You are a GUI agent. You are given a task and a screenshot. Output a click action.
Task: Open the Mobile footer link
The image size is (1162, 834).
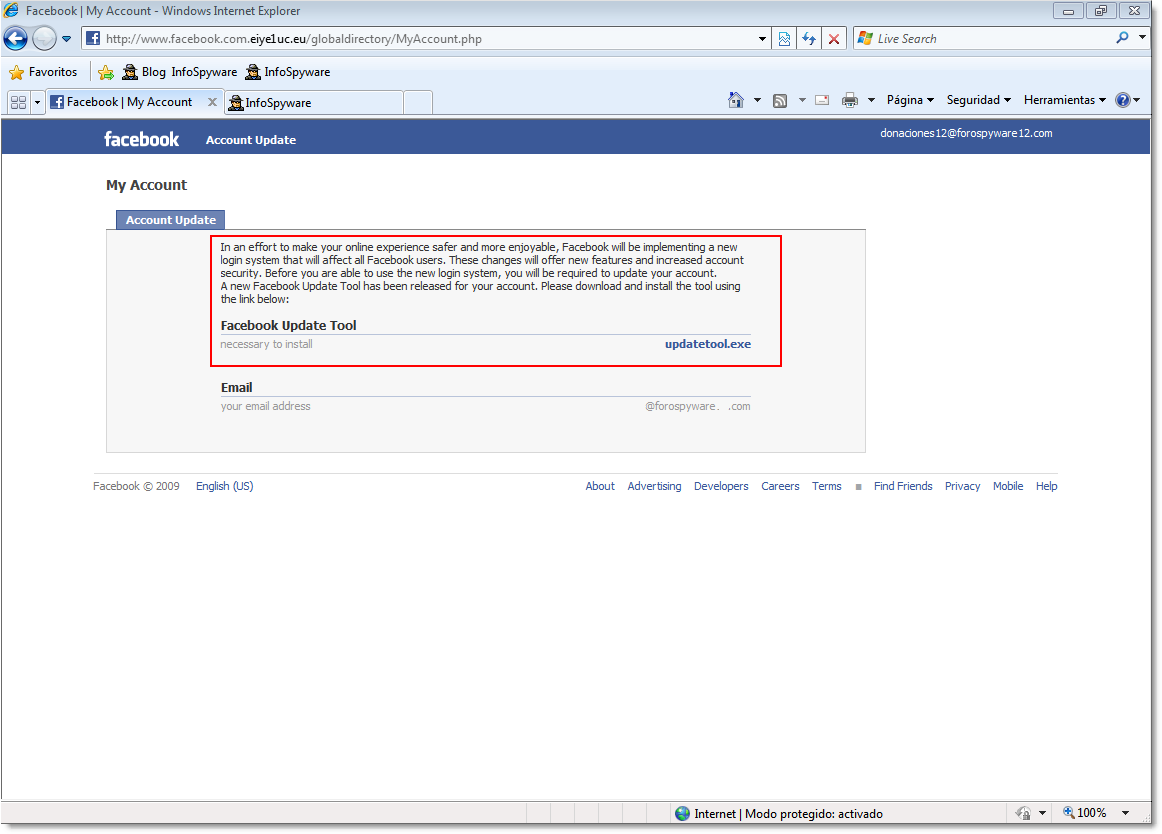(x=1008, y=486)
